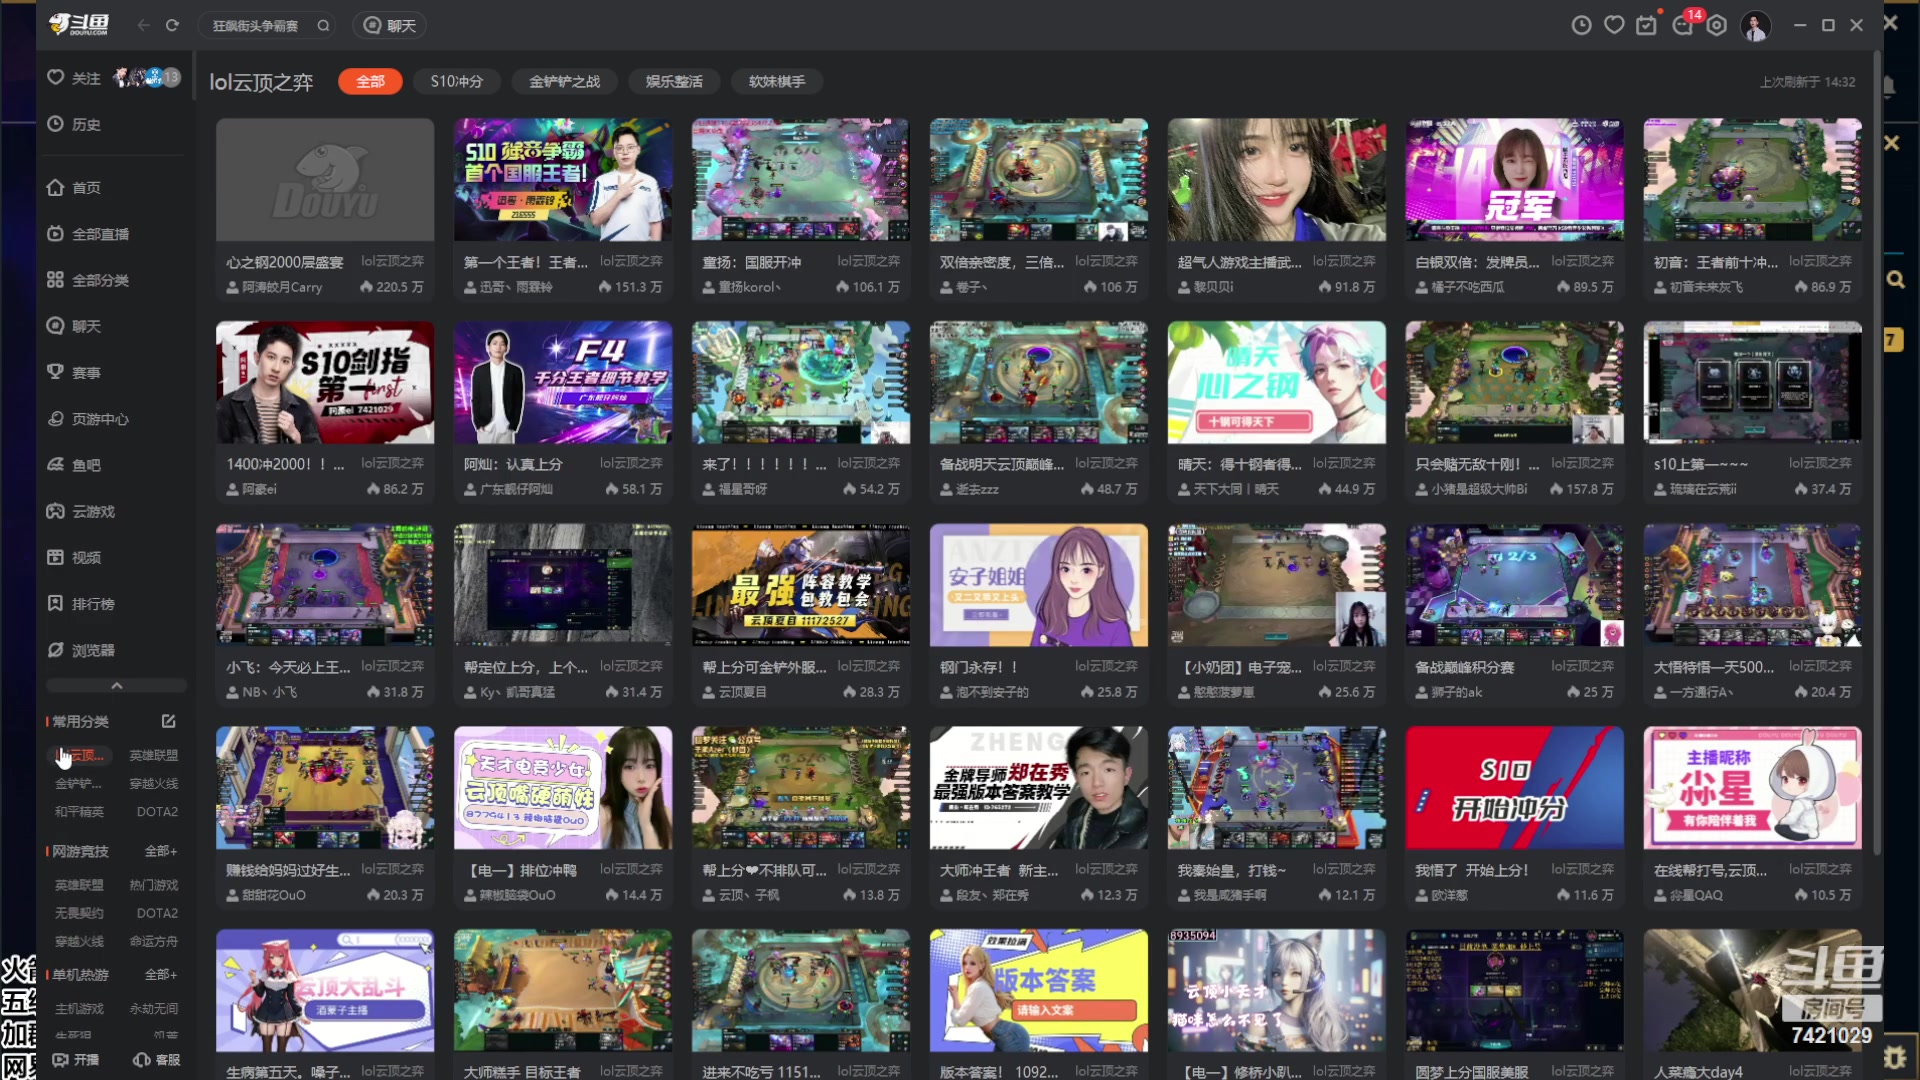The height and width of the screenshot is (1080, 1920).
Task: Click the refresh page icon
Action: click(x=172, y=25)
